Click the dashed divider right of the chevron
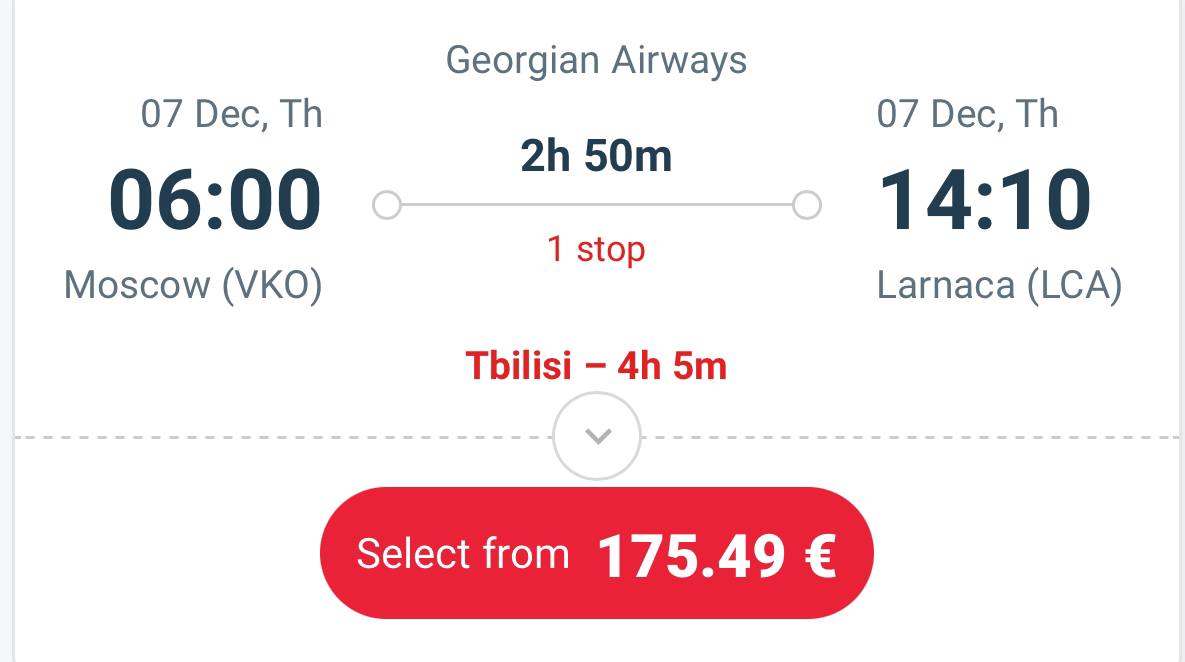1185x662 pixels. tap(910, 437)
